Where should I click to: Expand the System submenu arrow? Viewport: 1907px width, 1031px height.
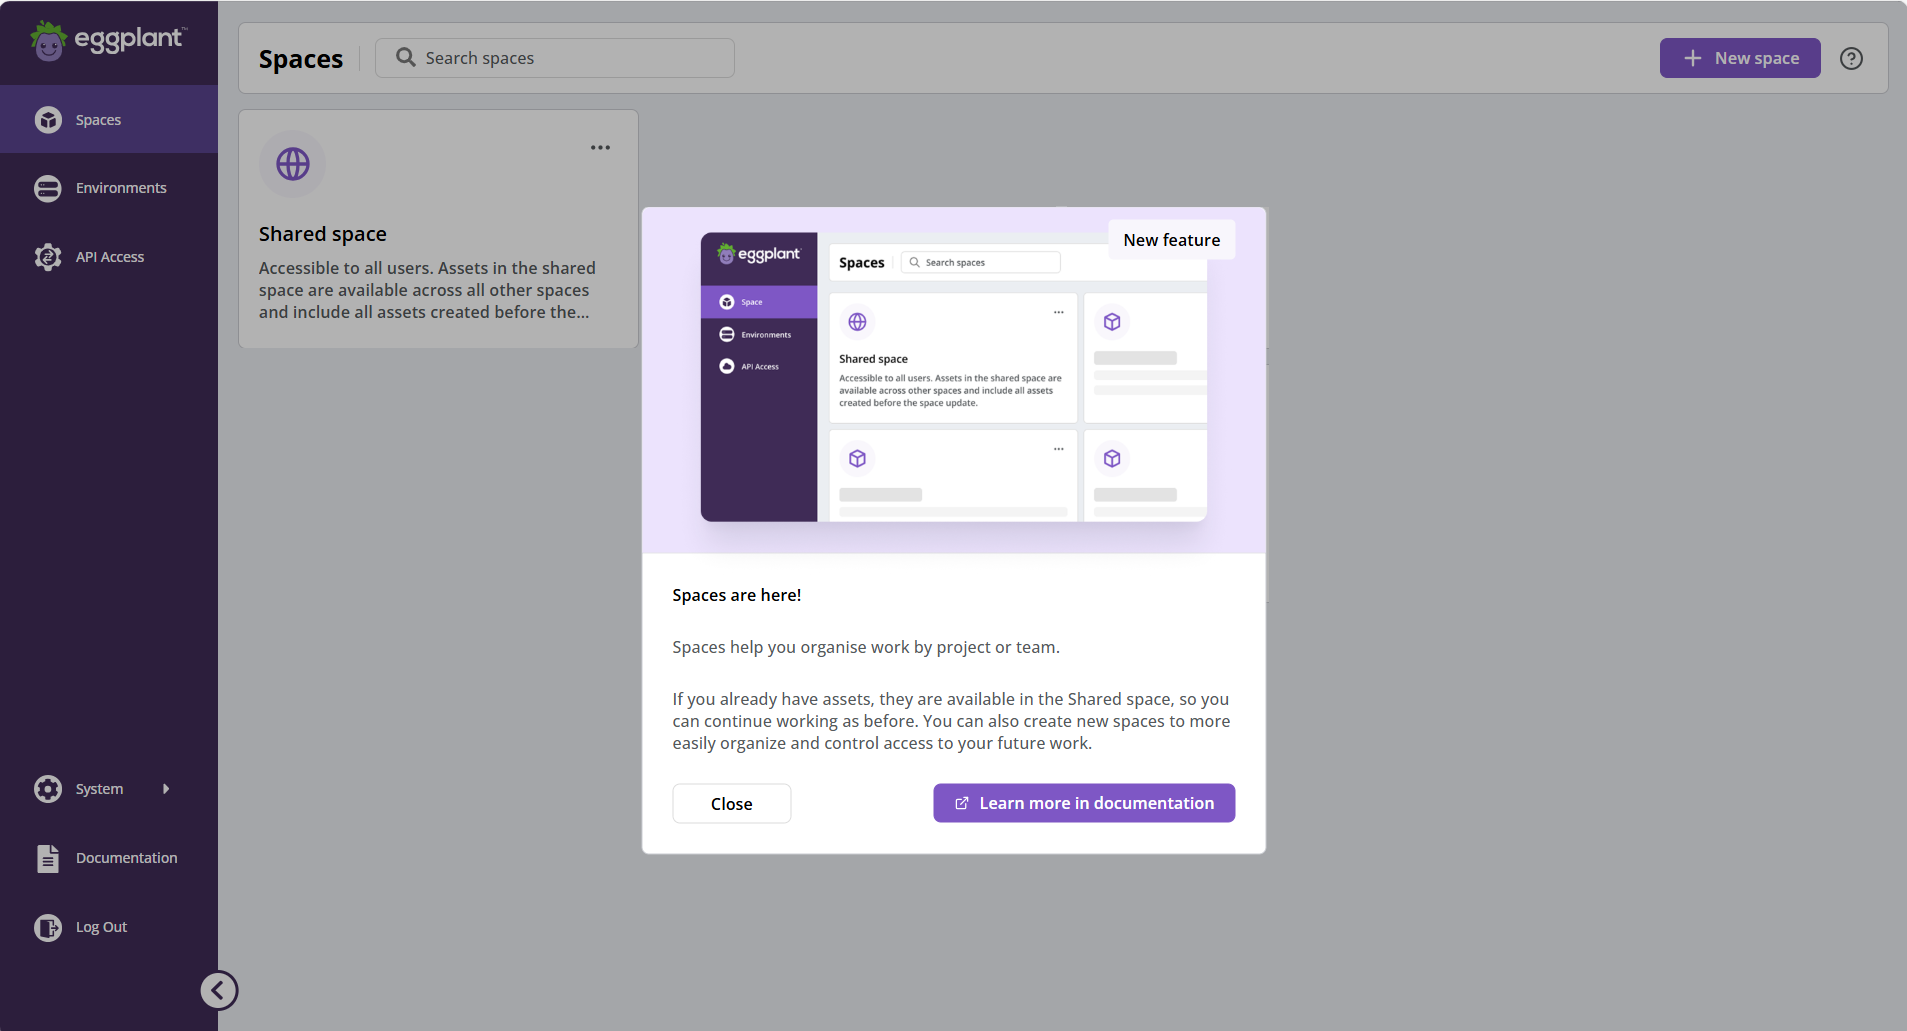point(166,789)
